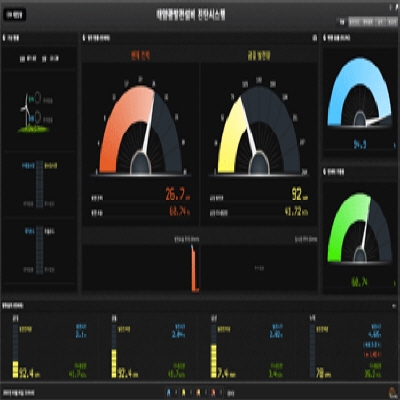400x400 pixels.
Task: Select the first highlighted tab in the top-right tab row
Action: pyautogui.click(x=342, y=22)
